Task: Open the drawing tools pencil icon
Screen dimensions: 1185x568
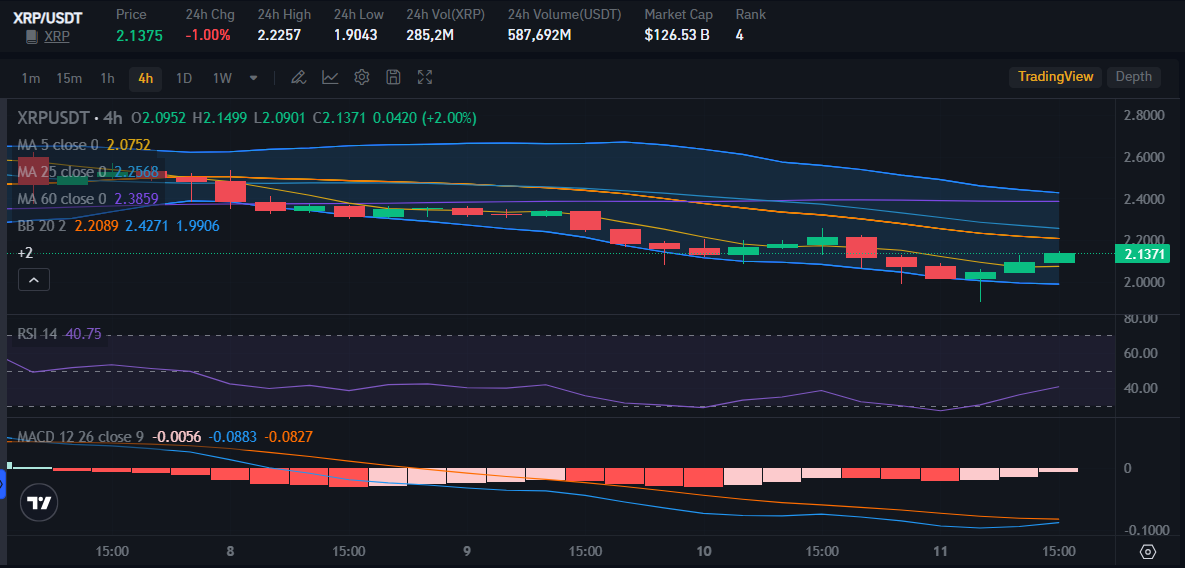Action: click(299, 77)
